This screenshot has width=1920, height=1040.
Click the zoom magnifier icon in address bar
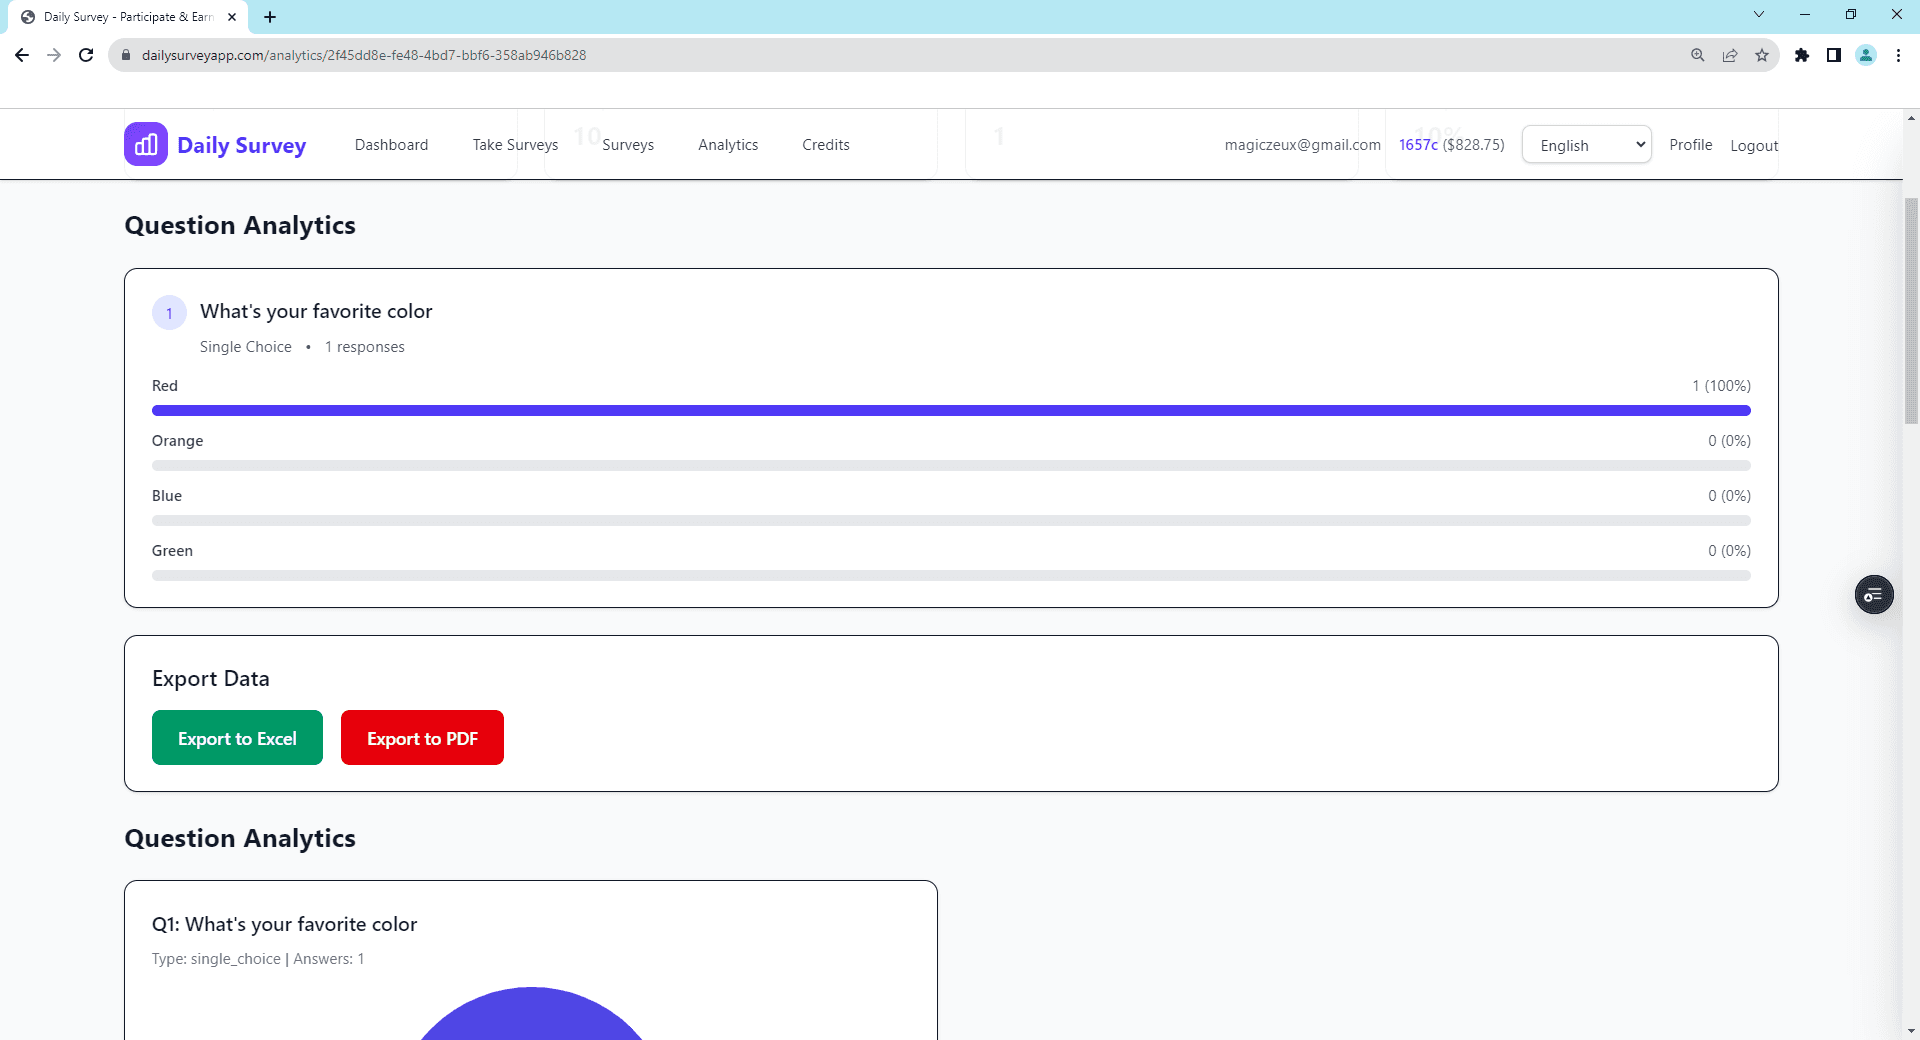coord(1697,55)
